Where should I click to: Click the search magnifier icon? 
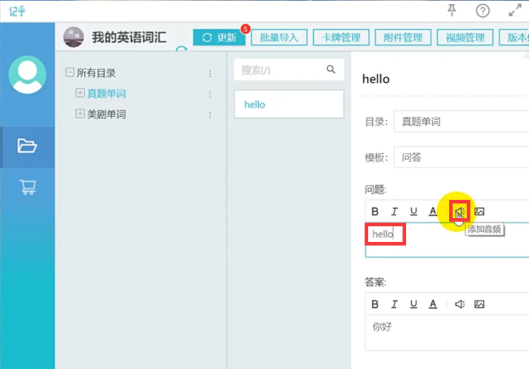click(x=331, y=70)
